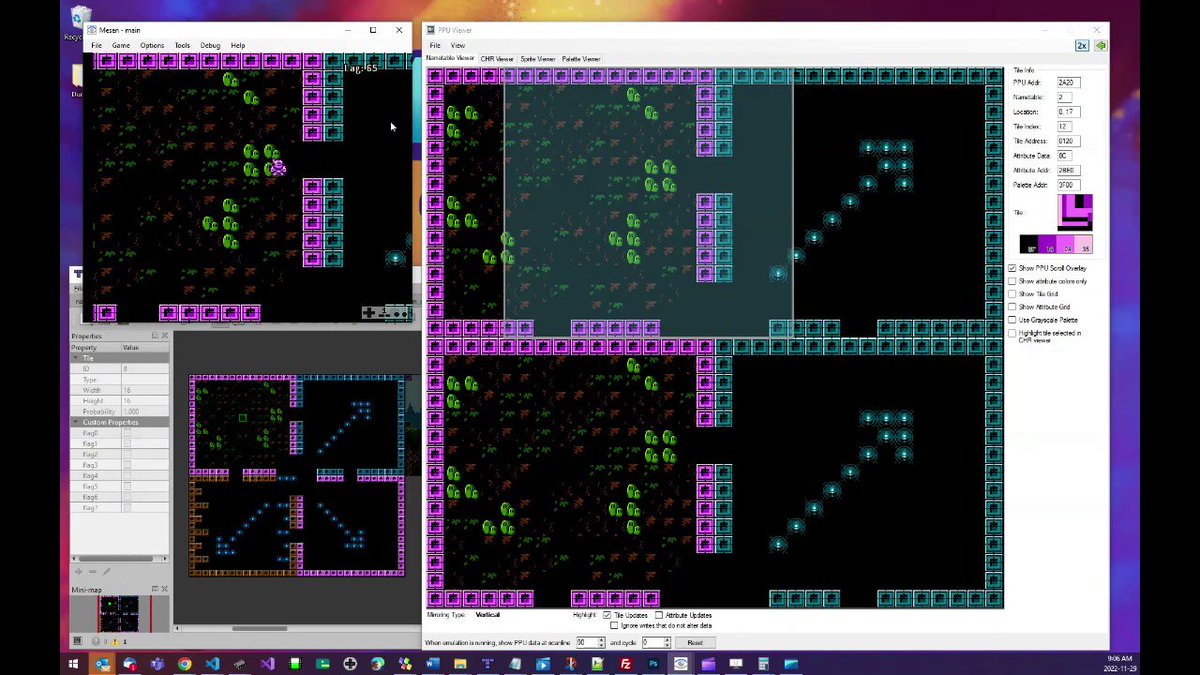The width and height of the screenshot is (1200, 675).
Task: Enable Use Grayscale Palette
Action: coord(1012,320)
